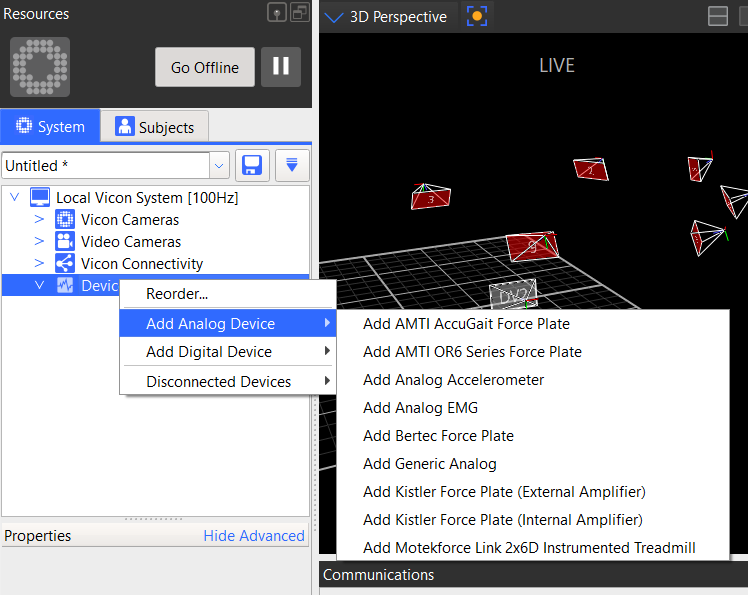Click the split view layout icon
Viewport: 748px width, 595px height.
tap(717, 16)
